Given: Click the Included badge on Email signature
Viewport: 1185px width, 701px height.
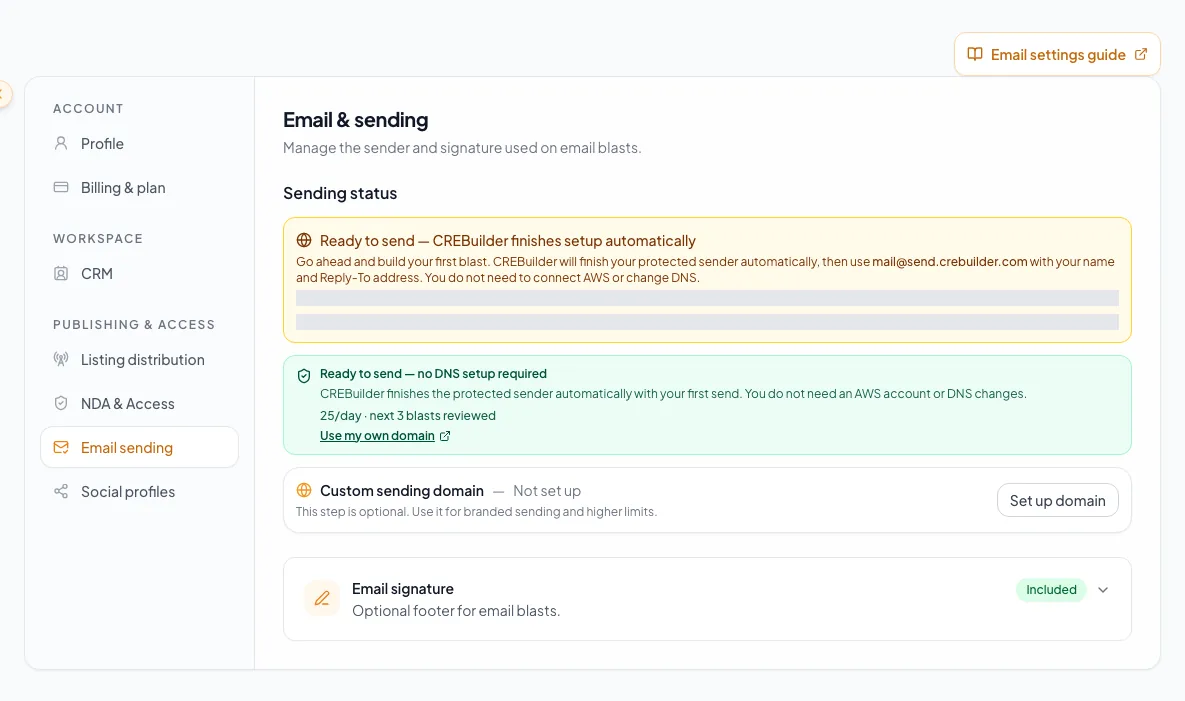Looking at the screenshot, I should click(1051, 590).
